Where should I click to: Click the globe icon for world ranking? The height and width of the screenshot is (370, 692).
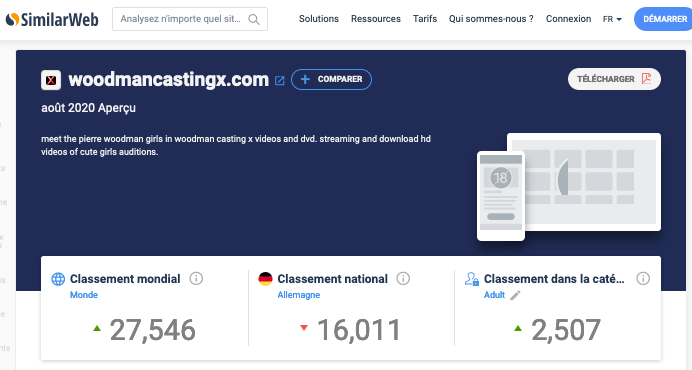pyautogui.click(x=58, y=279)
